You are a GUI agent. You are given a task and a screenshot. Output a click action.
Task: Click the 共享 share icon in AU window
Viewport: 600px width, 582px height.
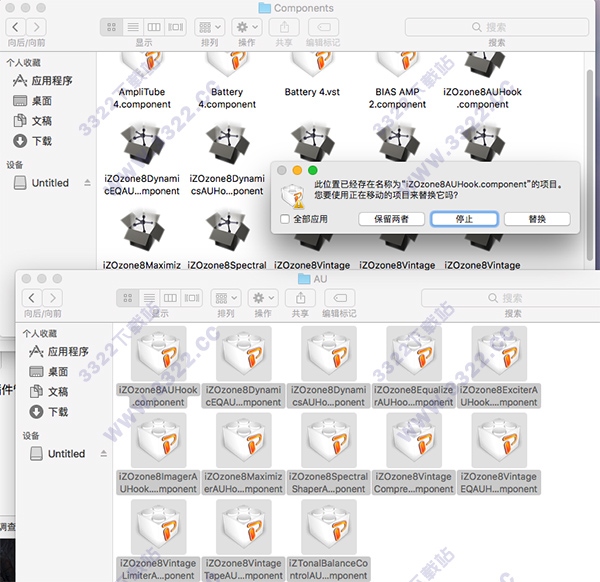click(x=300, y=298)
